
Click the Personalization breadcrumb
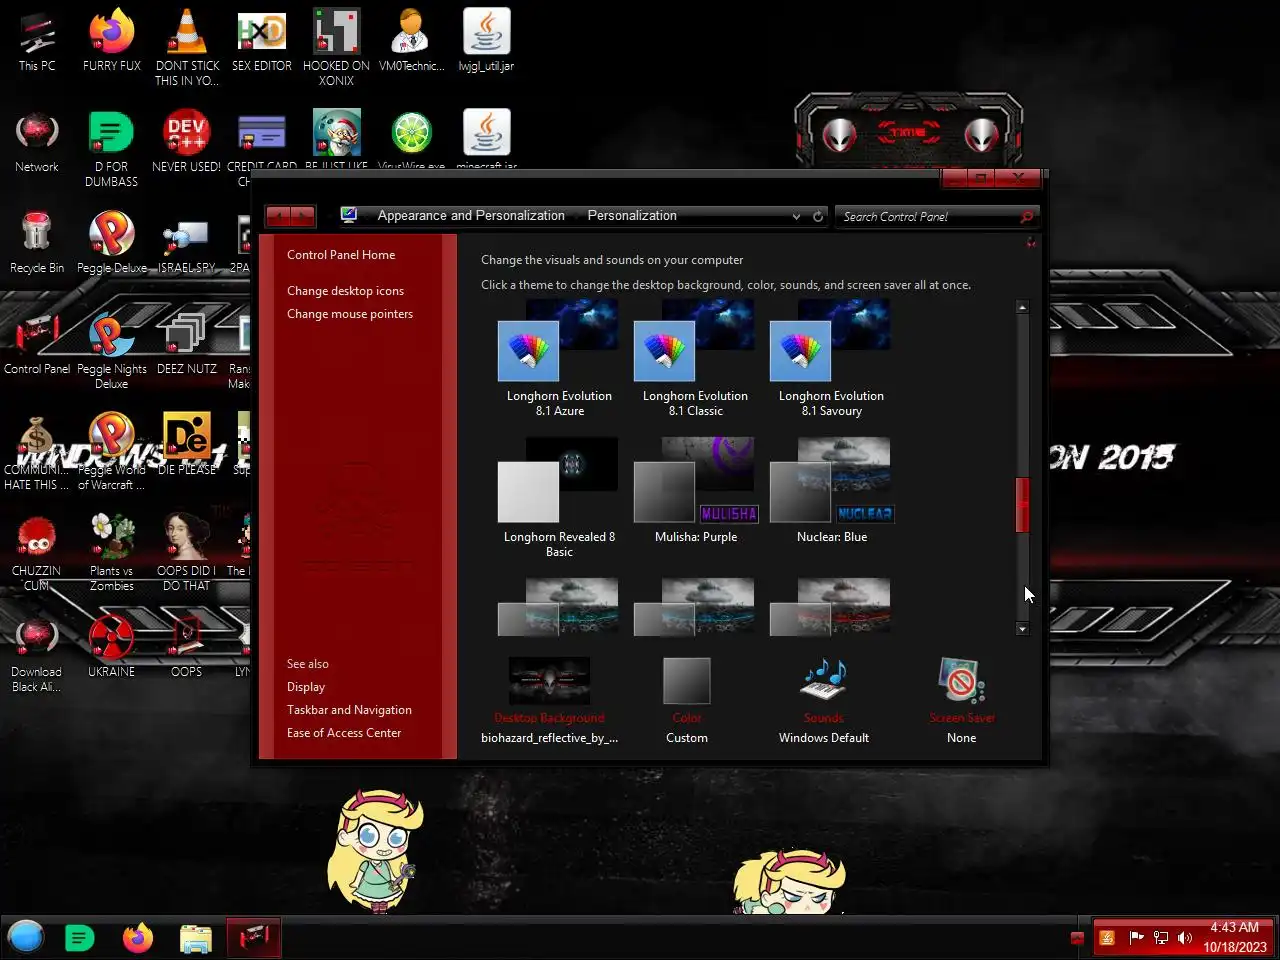click(632, 216)
